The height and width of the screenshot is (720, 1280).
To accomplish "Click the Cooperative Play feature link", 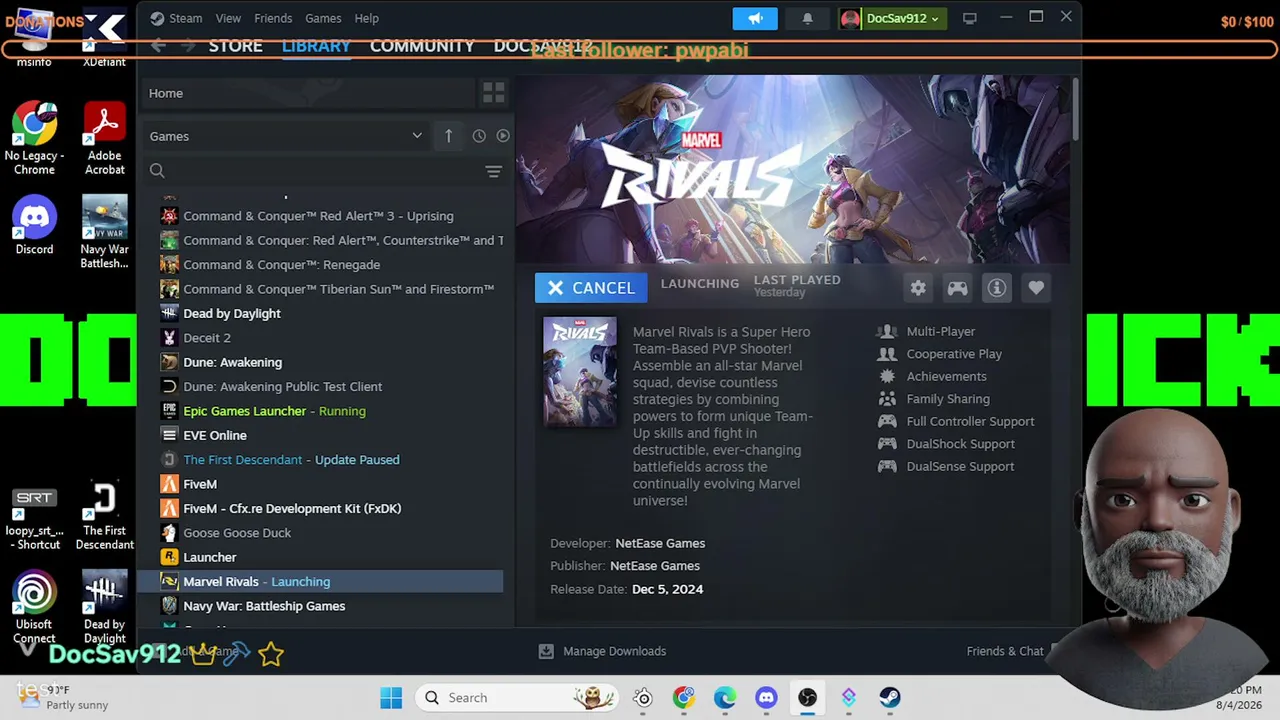I will click(954, 354).
